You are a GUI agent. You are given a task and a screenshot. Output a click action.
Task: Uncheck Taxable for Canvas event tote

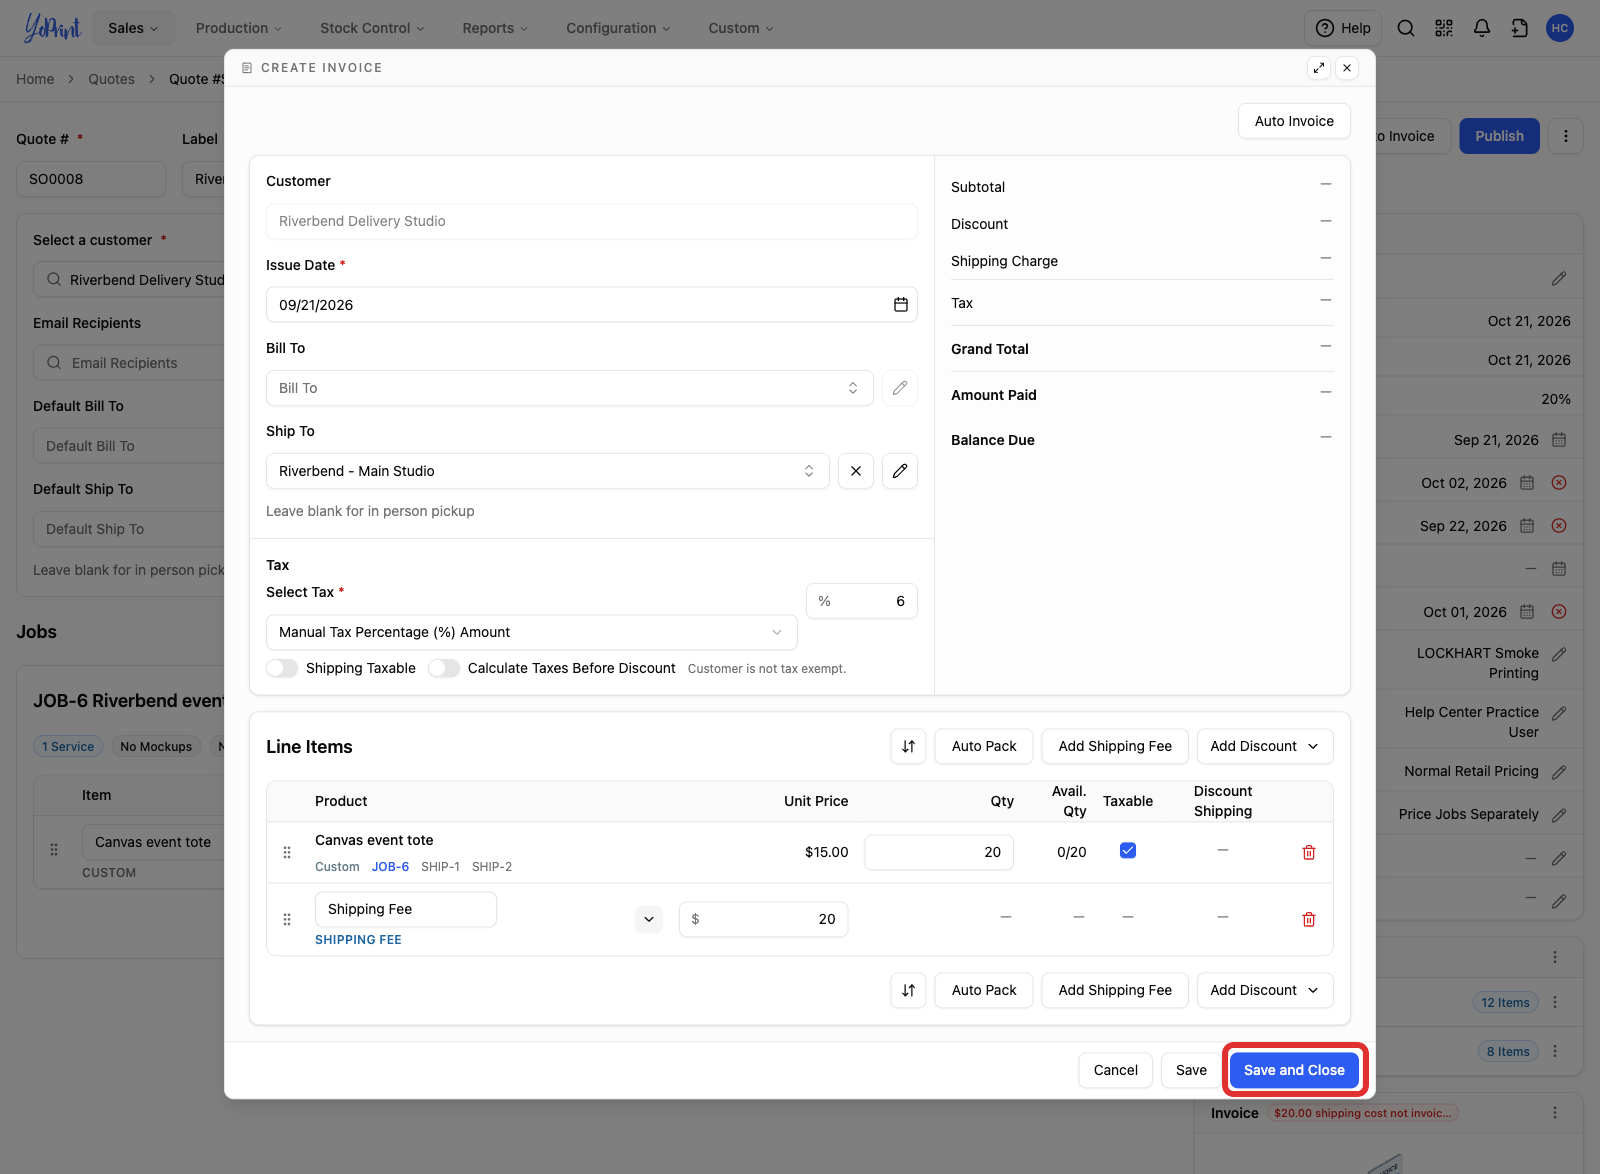coord(1128,851)
